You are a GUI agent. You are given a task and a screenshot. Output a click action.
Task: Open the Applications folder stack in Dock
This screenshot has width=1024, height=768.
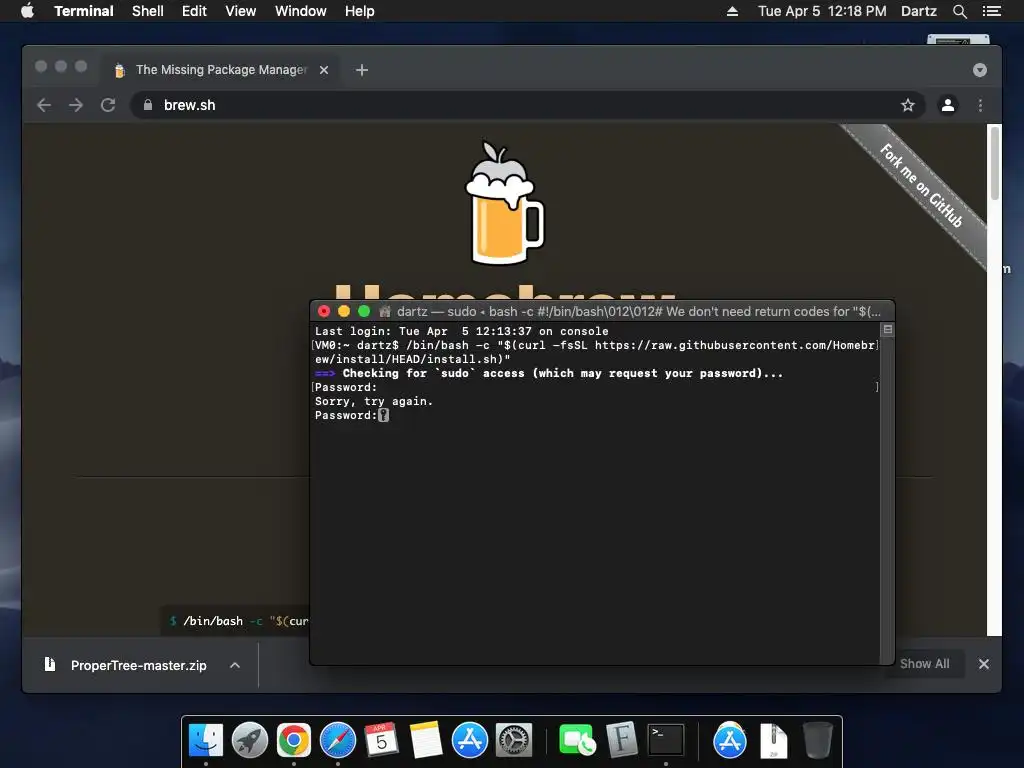[729, 740]
